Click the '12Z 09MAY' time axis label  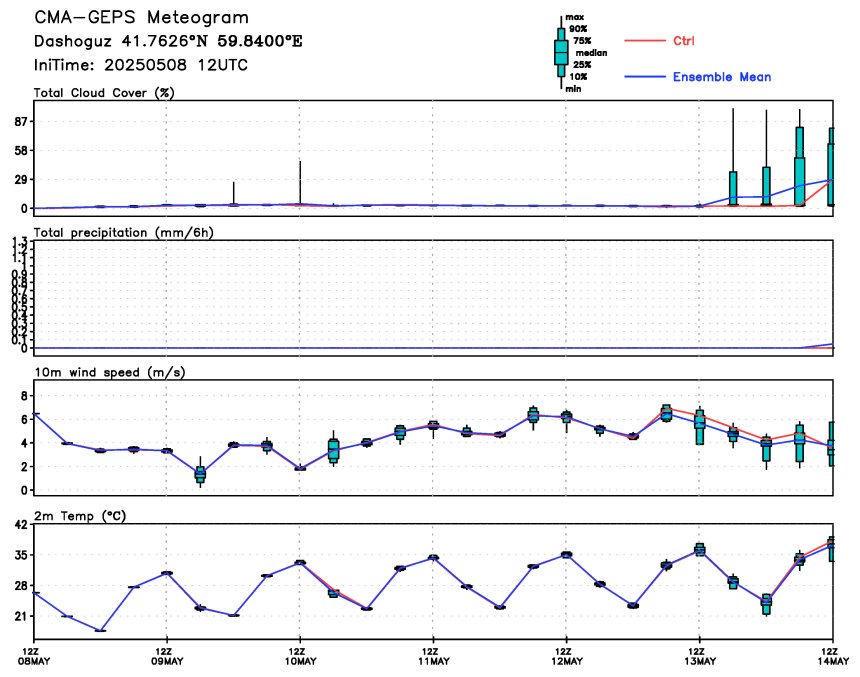(167, 656)
